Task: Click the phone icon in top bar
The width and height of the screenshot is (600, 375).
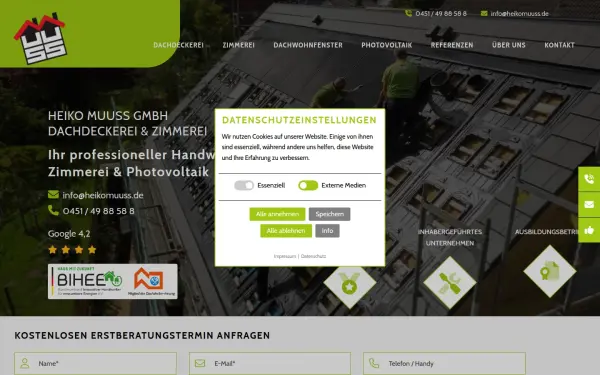Action: 408,13
